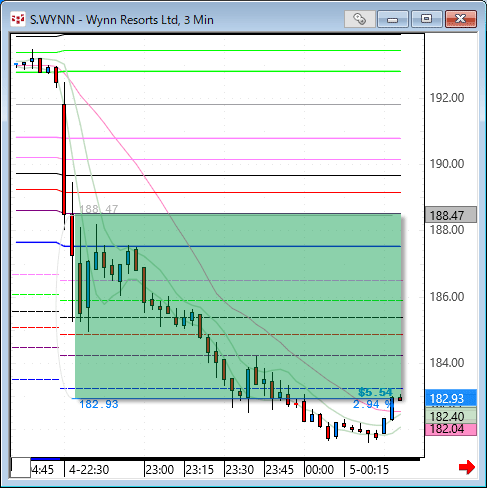Click the 23:15 time axis label
Viewport: 487px width, 488px height.
(x=199, y=470)
